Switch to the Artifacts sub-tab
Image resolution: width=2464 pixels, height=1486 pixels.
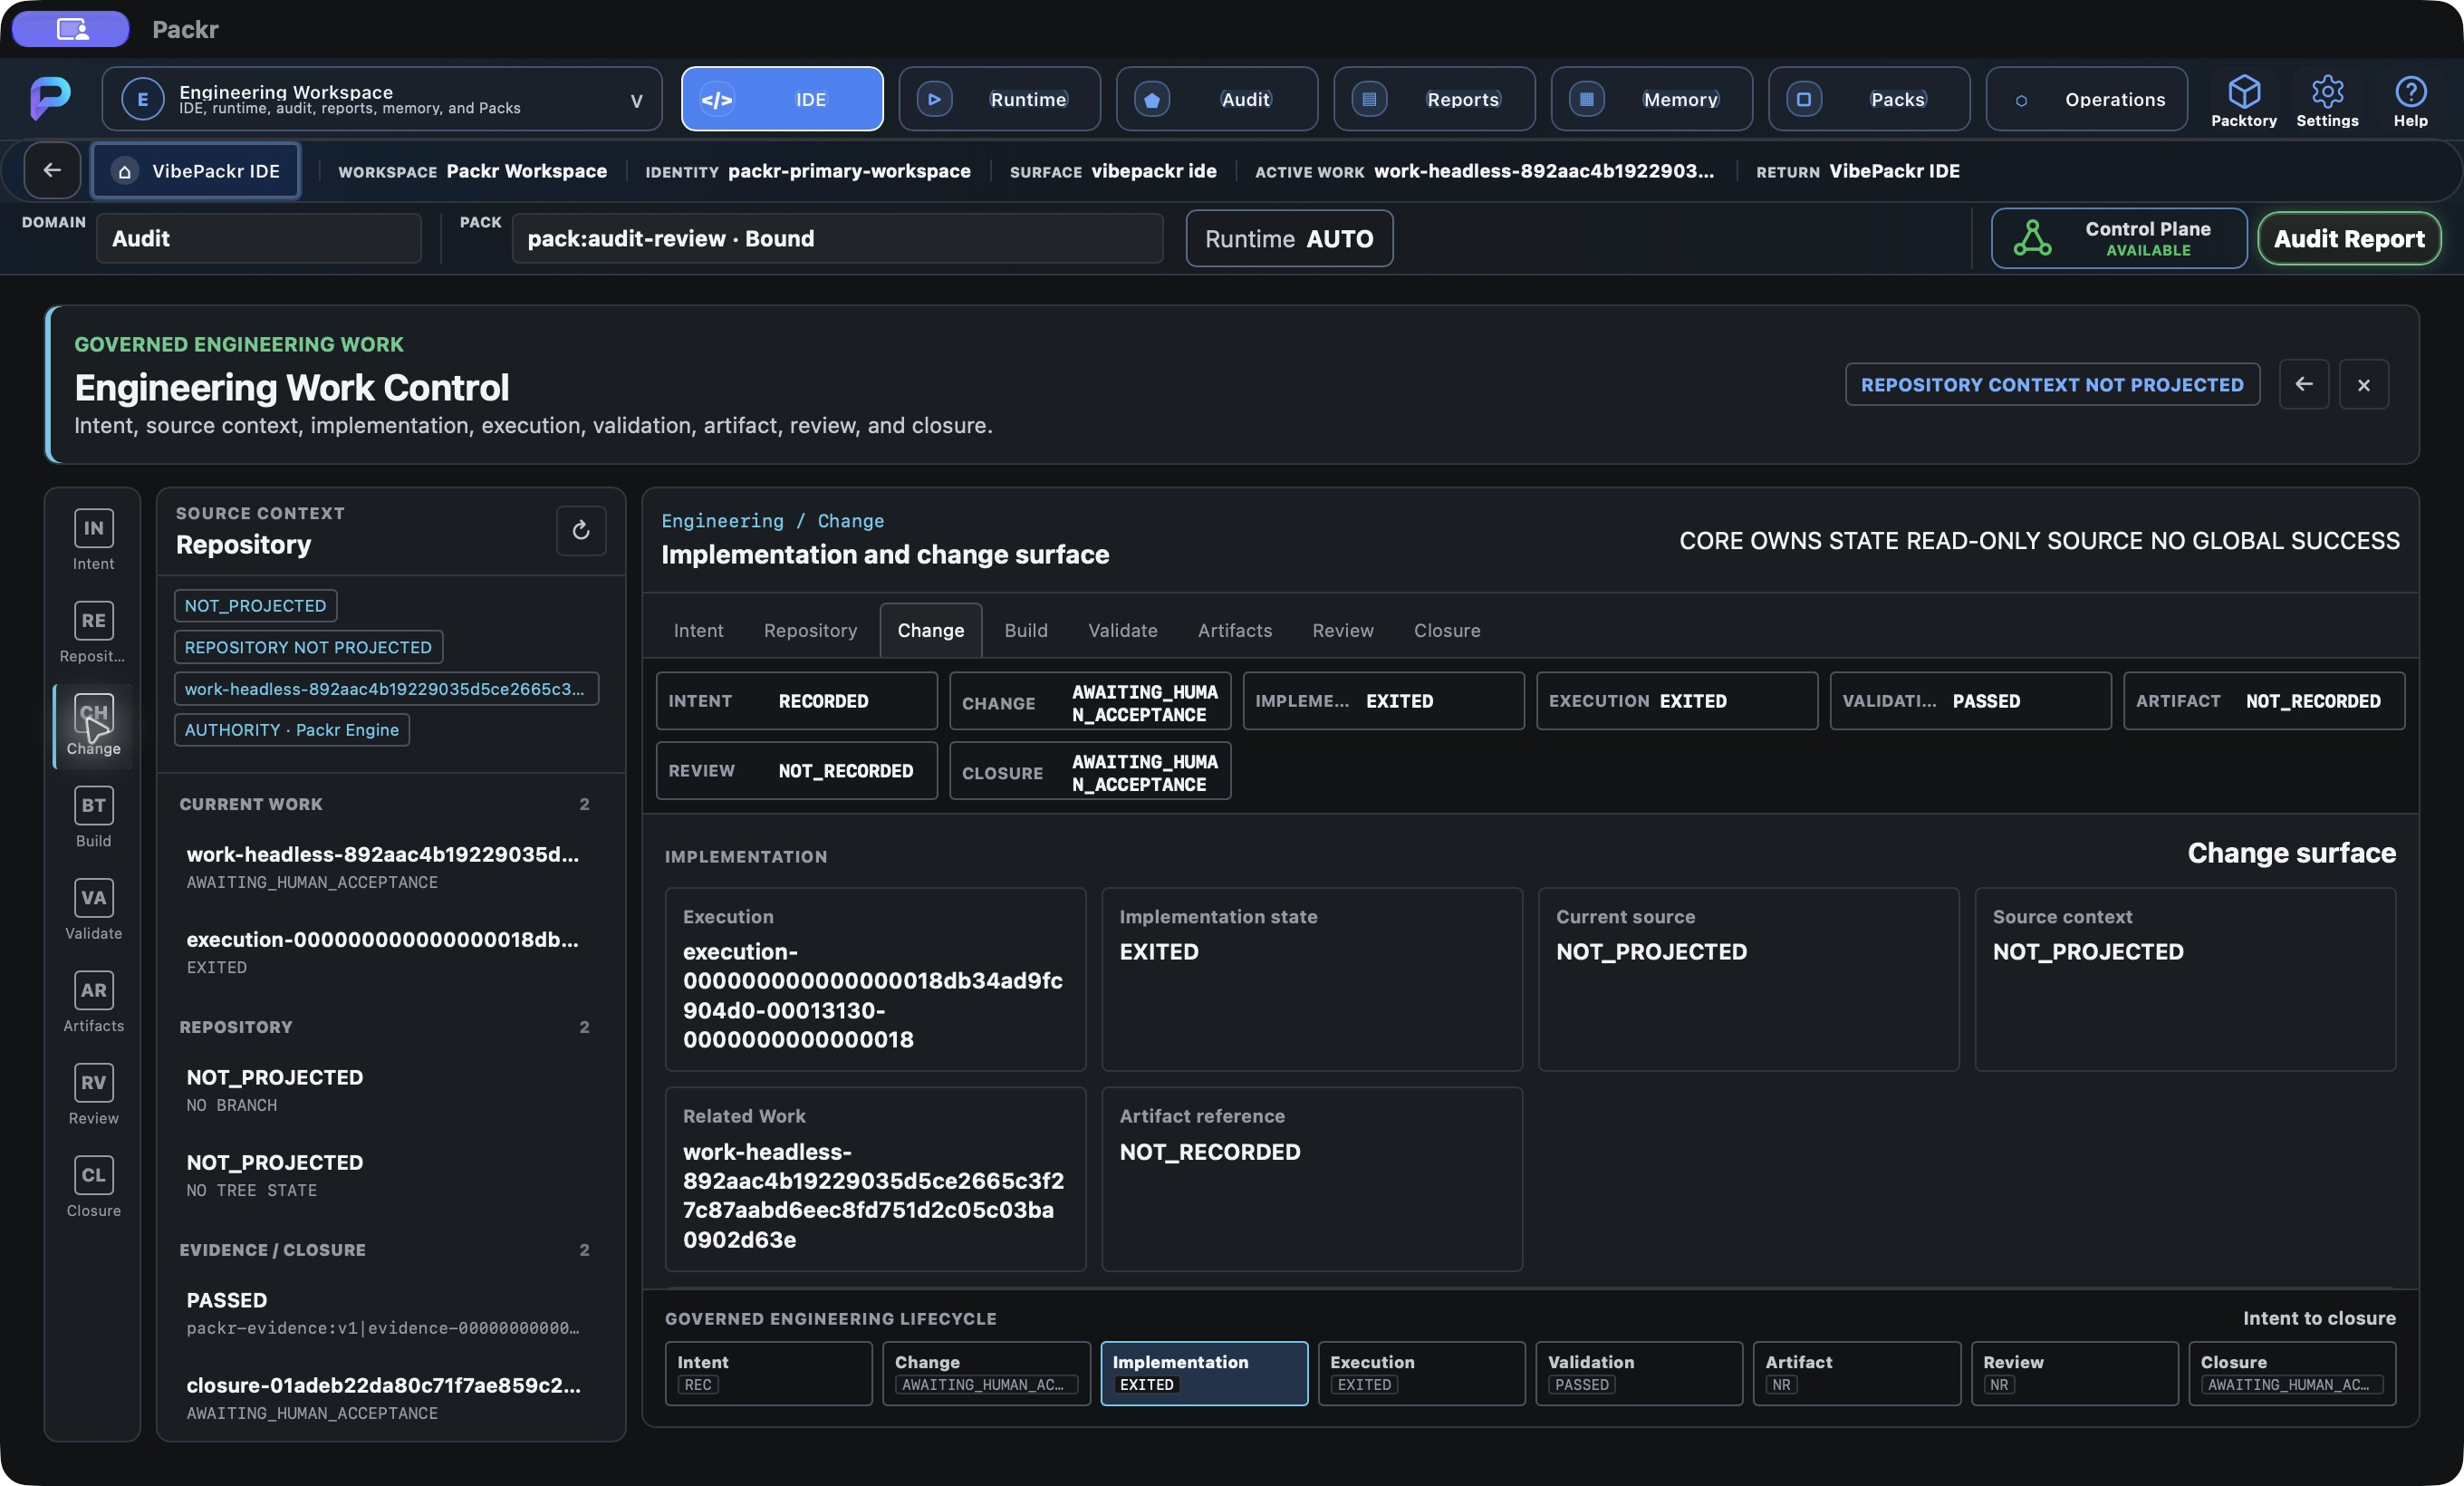(x=1235, y=630)
